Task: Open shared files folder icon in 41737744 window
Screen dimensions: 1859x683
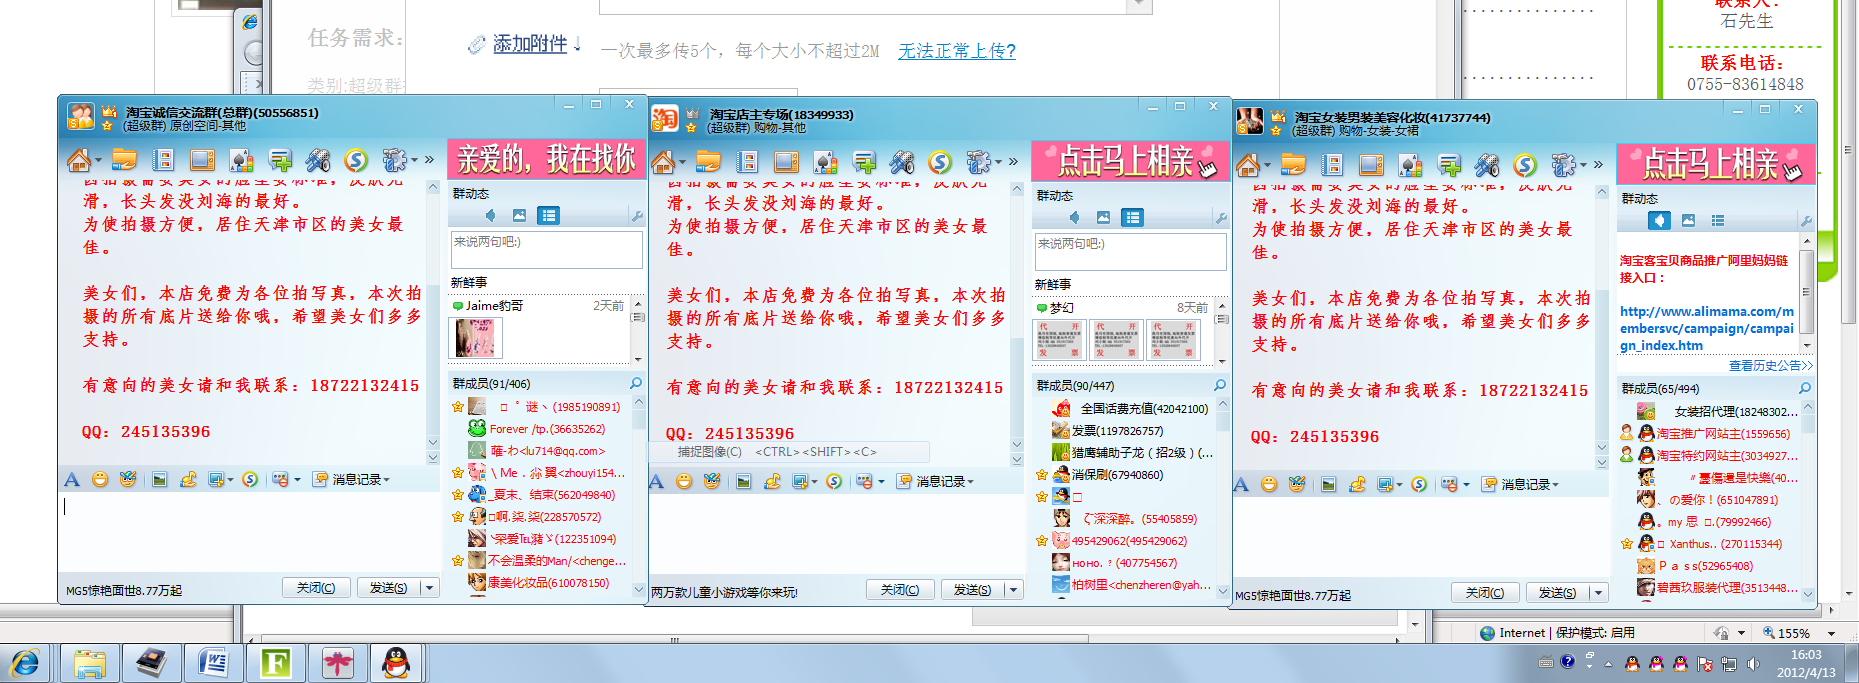Action: coord(1293,165)
